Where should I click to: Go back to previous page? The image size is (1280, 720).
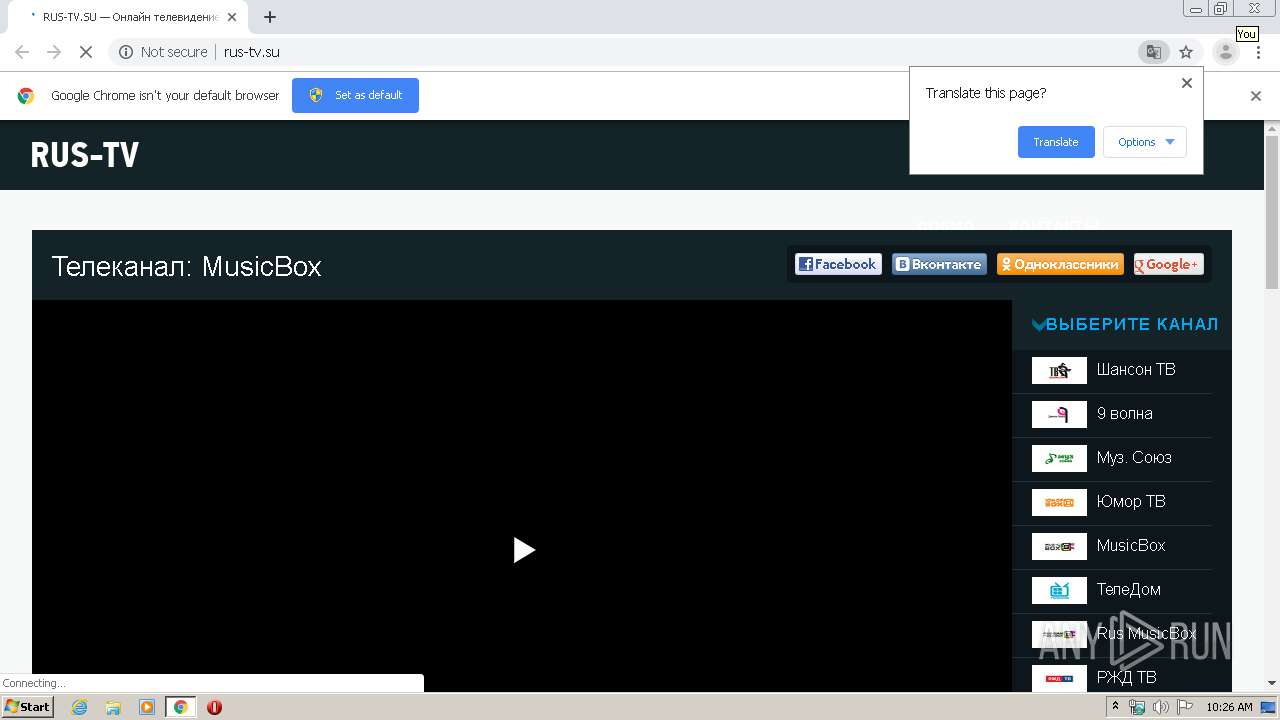(x=22, y=52)
